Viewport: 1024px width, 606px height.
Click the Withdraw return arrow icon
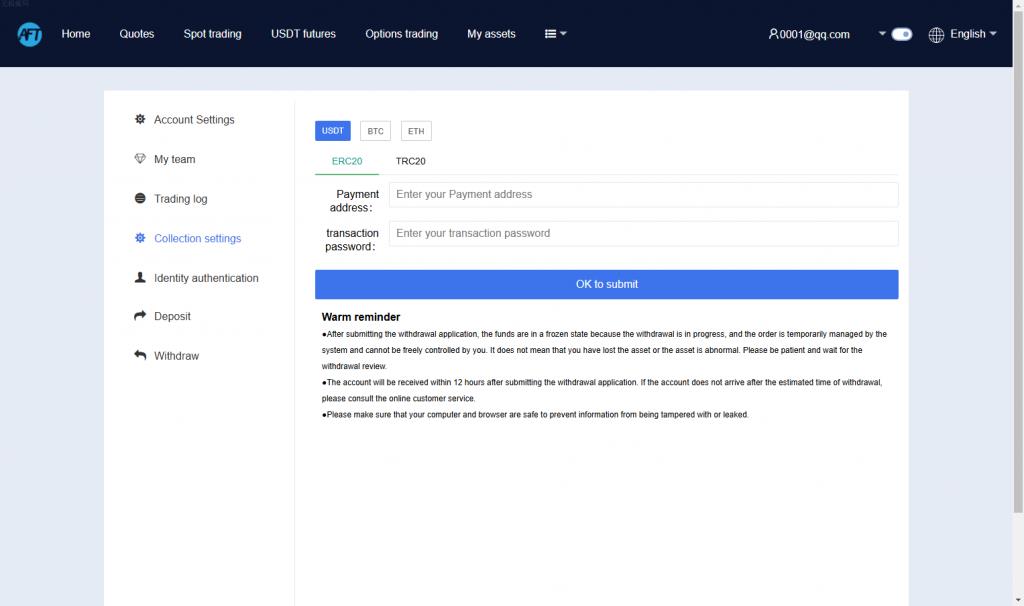[140, 355]
